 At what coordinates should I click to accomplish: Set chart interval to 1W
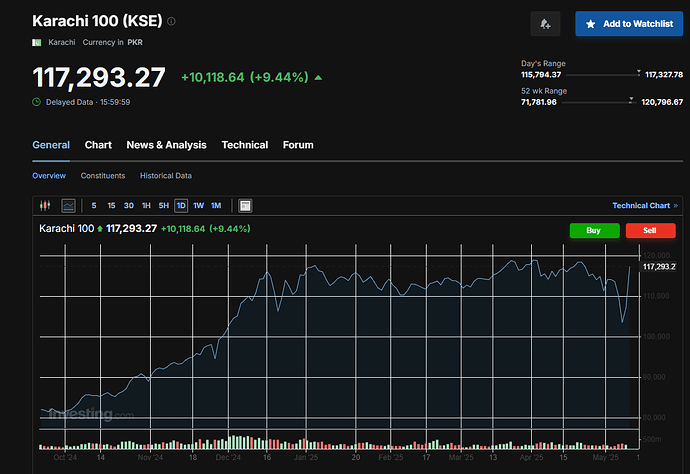[198, 205]
